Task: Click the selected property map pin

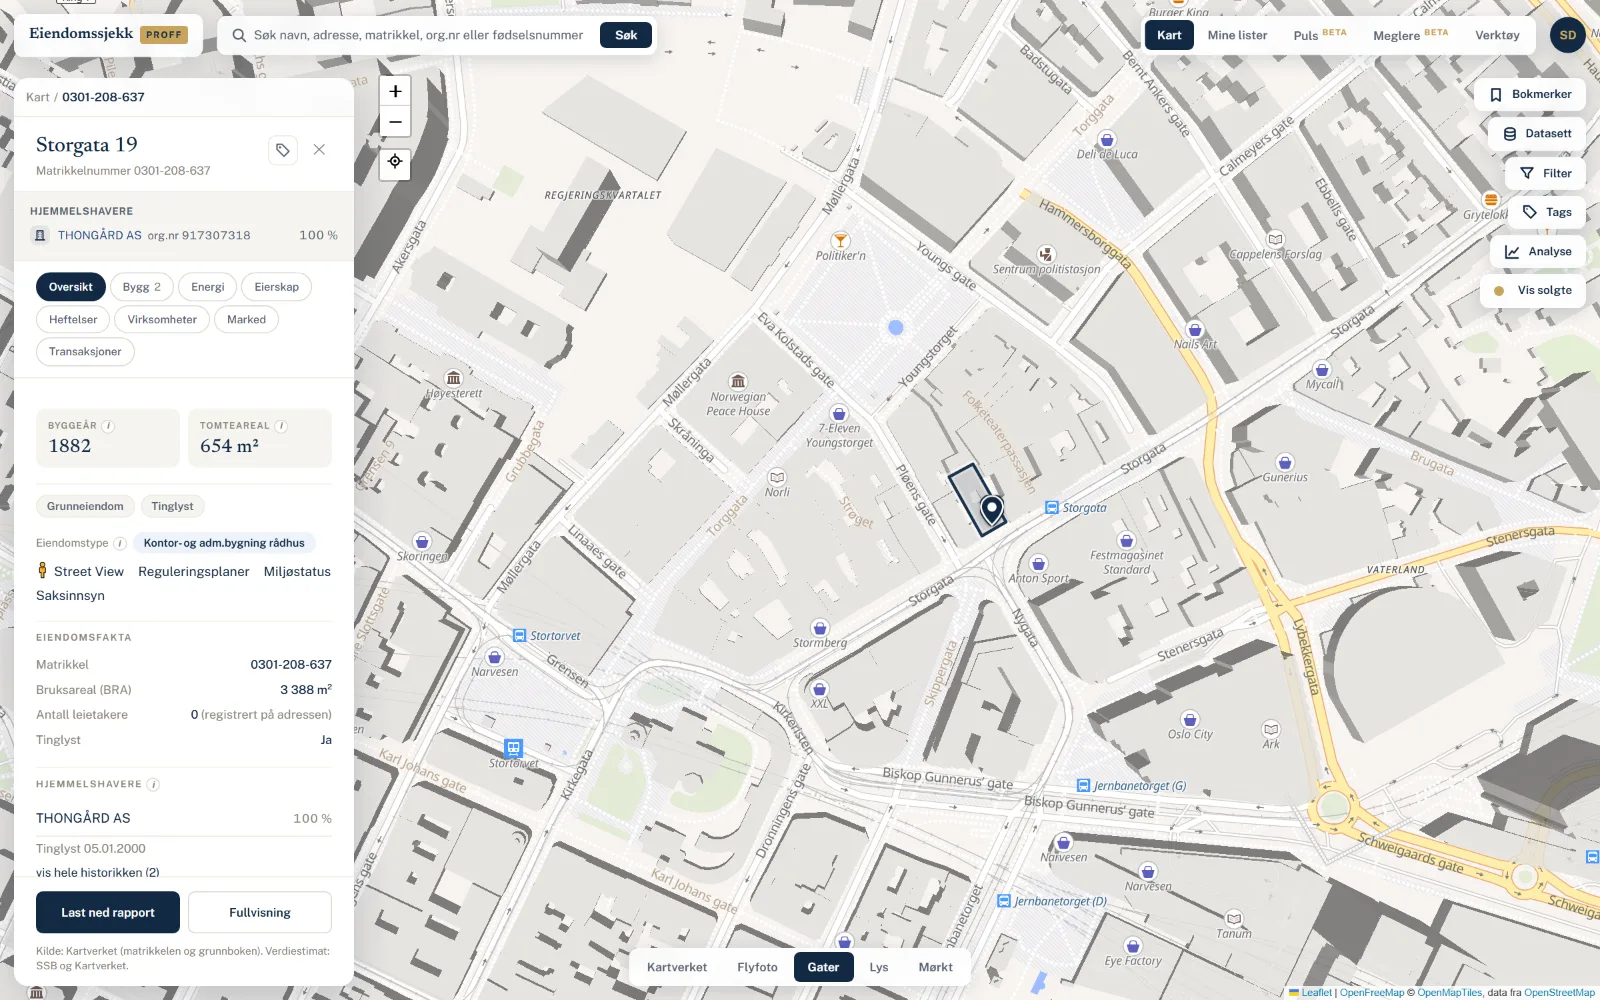Action: (x=991, y=509)
